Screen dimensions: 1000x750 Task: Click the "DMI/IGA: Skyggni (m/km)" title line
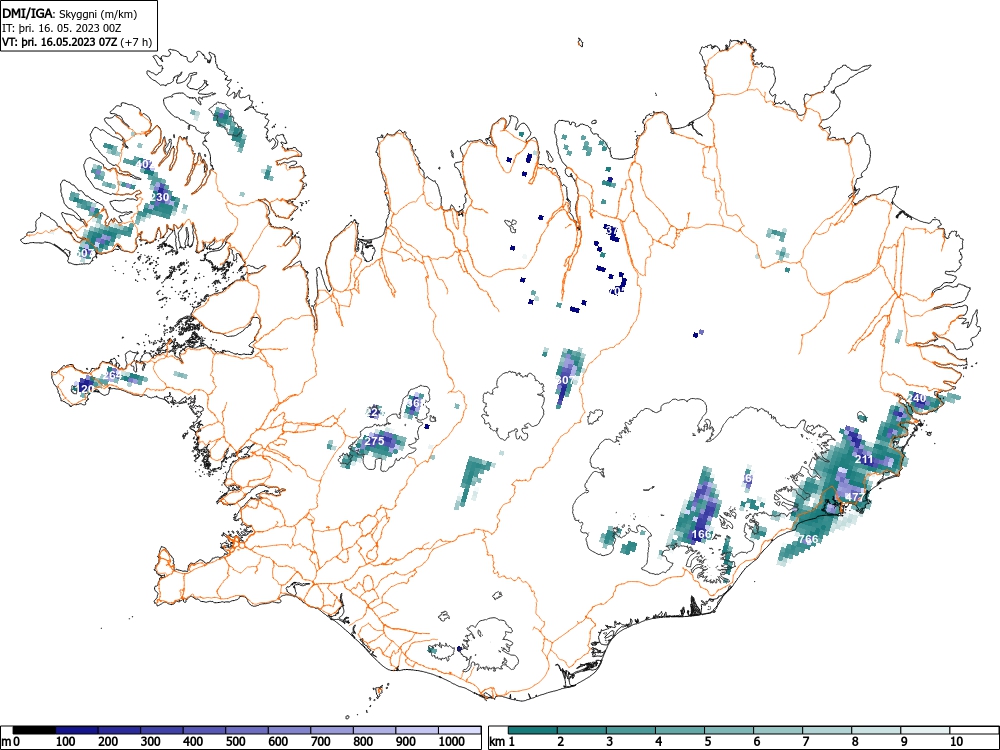point(70,13)
